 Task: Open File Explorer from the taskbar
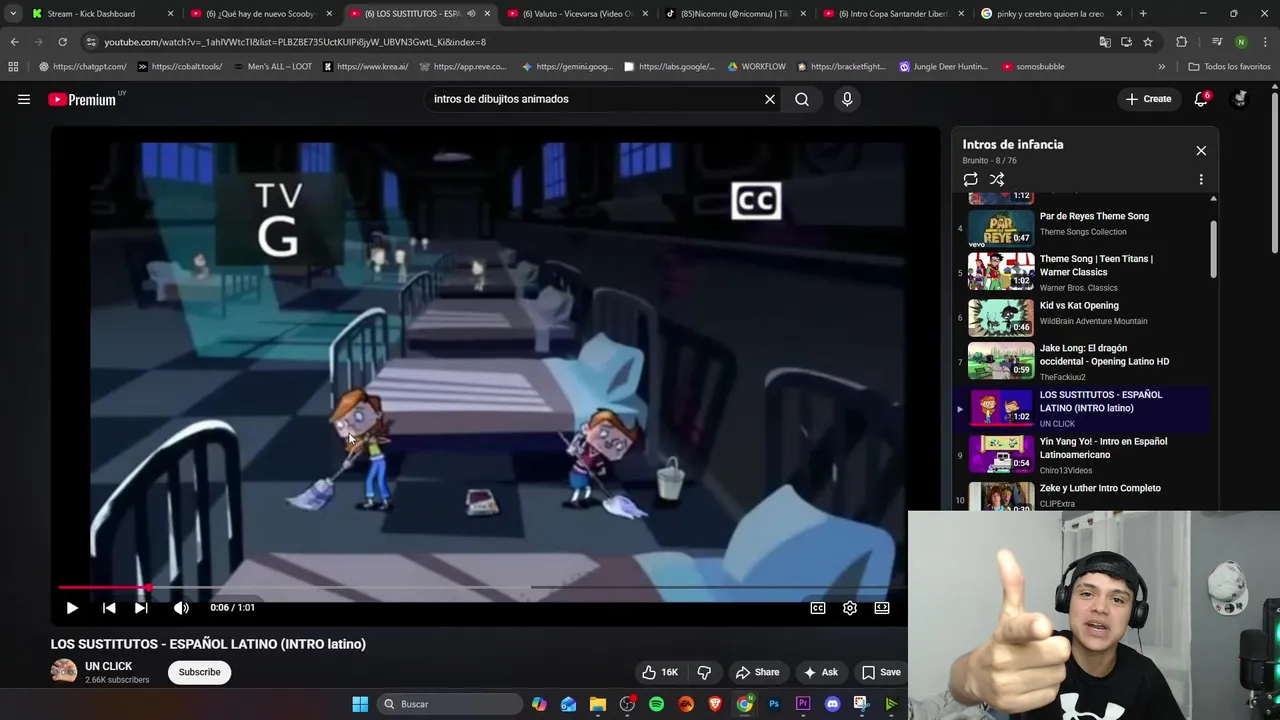[x=598, y=704]
